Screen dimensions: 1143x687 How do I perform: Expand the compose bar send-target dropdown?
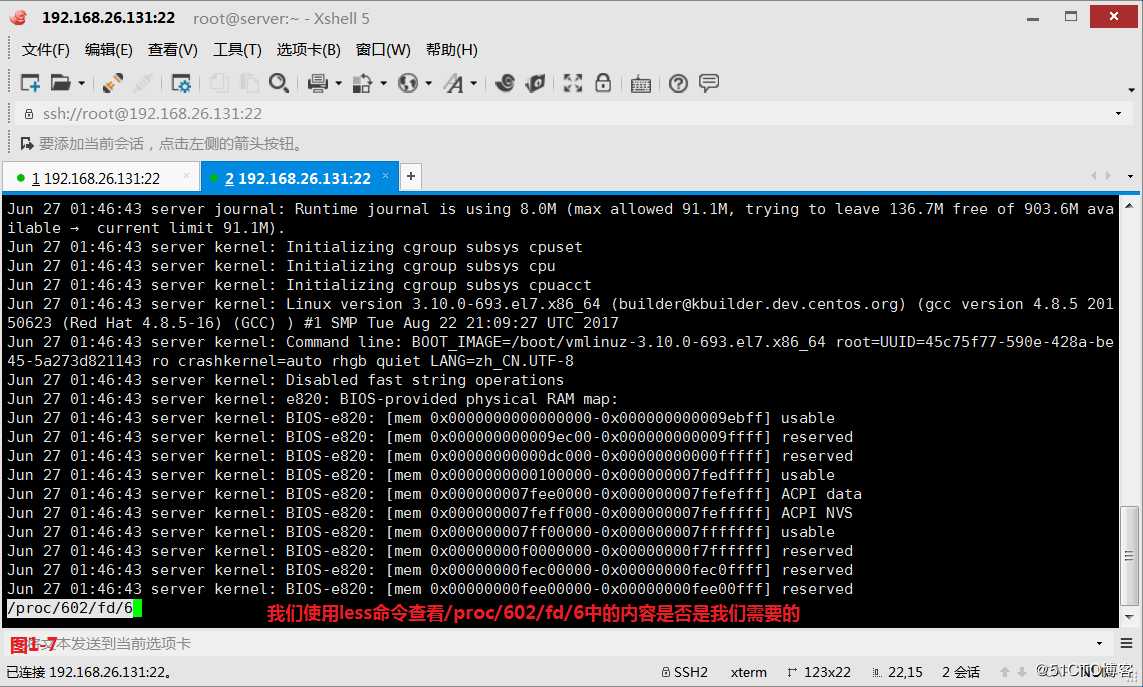pyautogui.click(x=1099, y=643)
